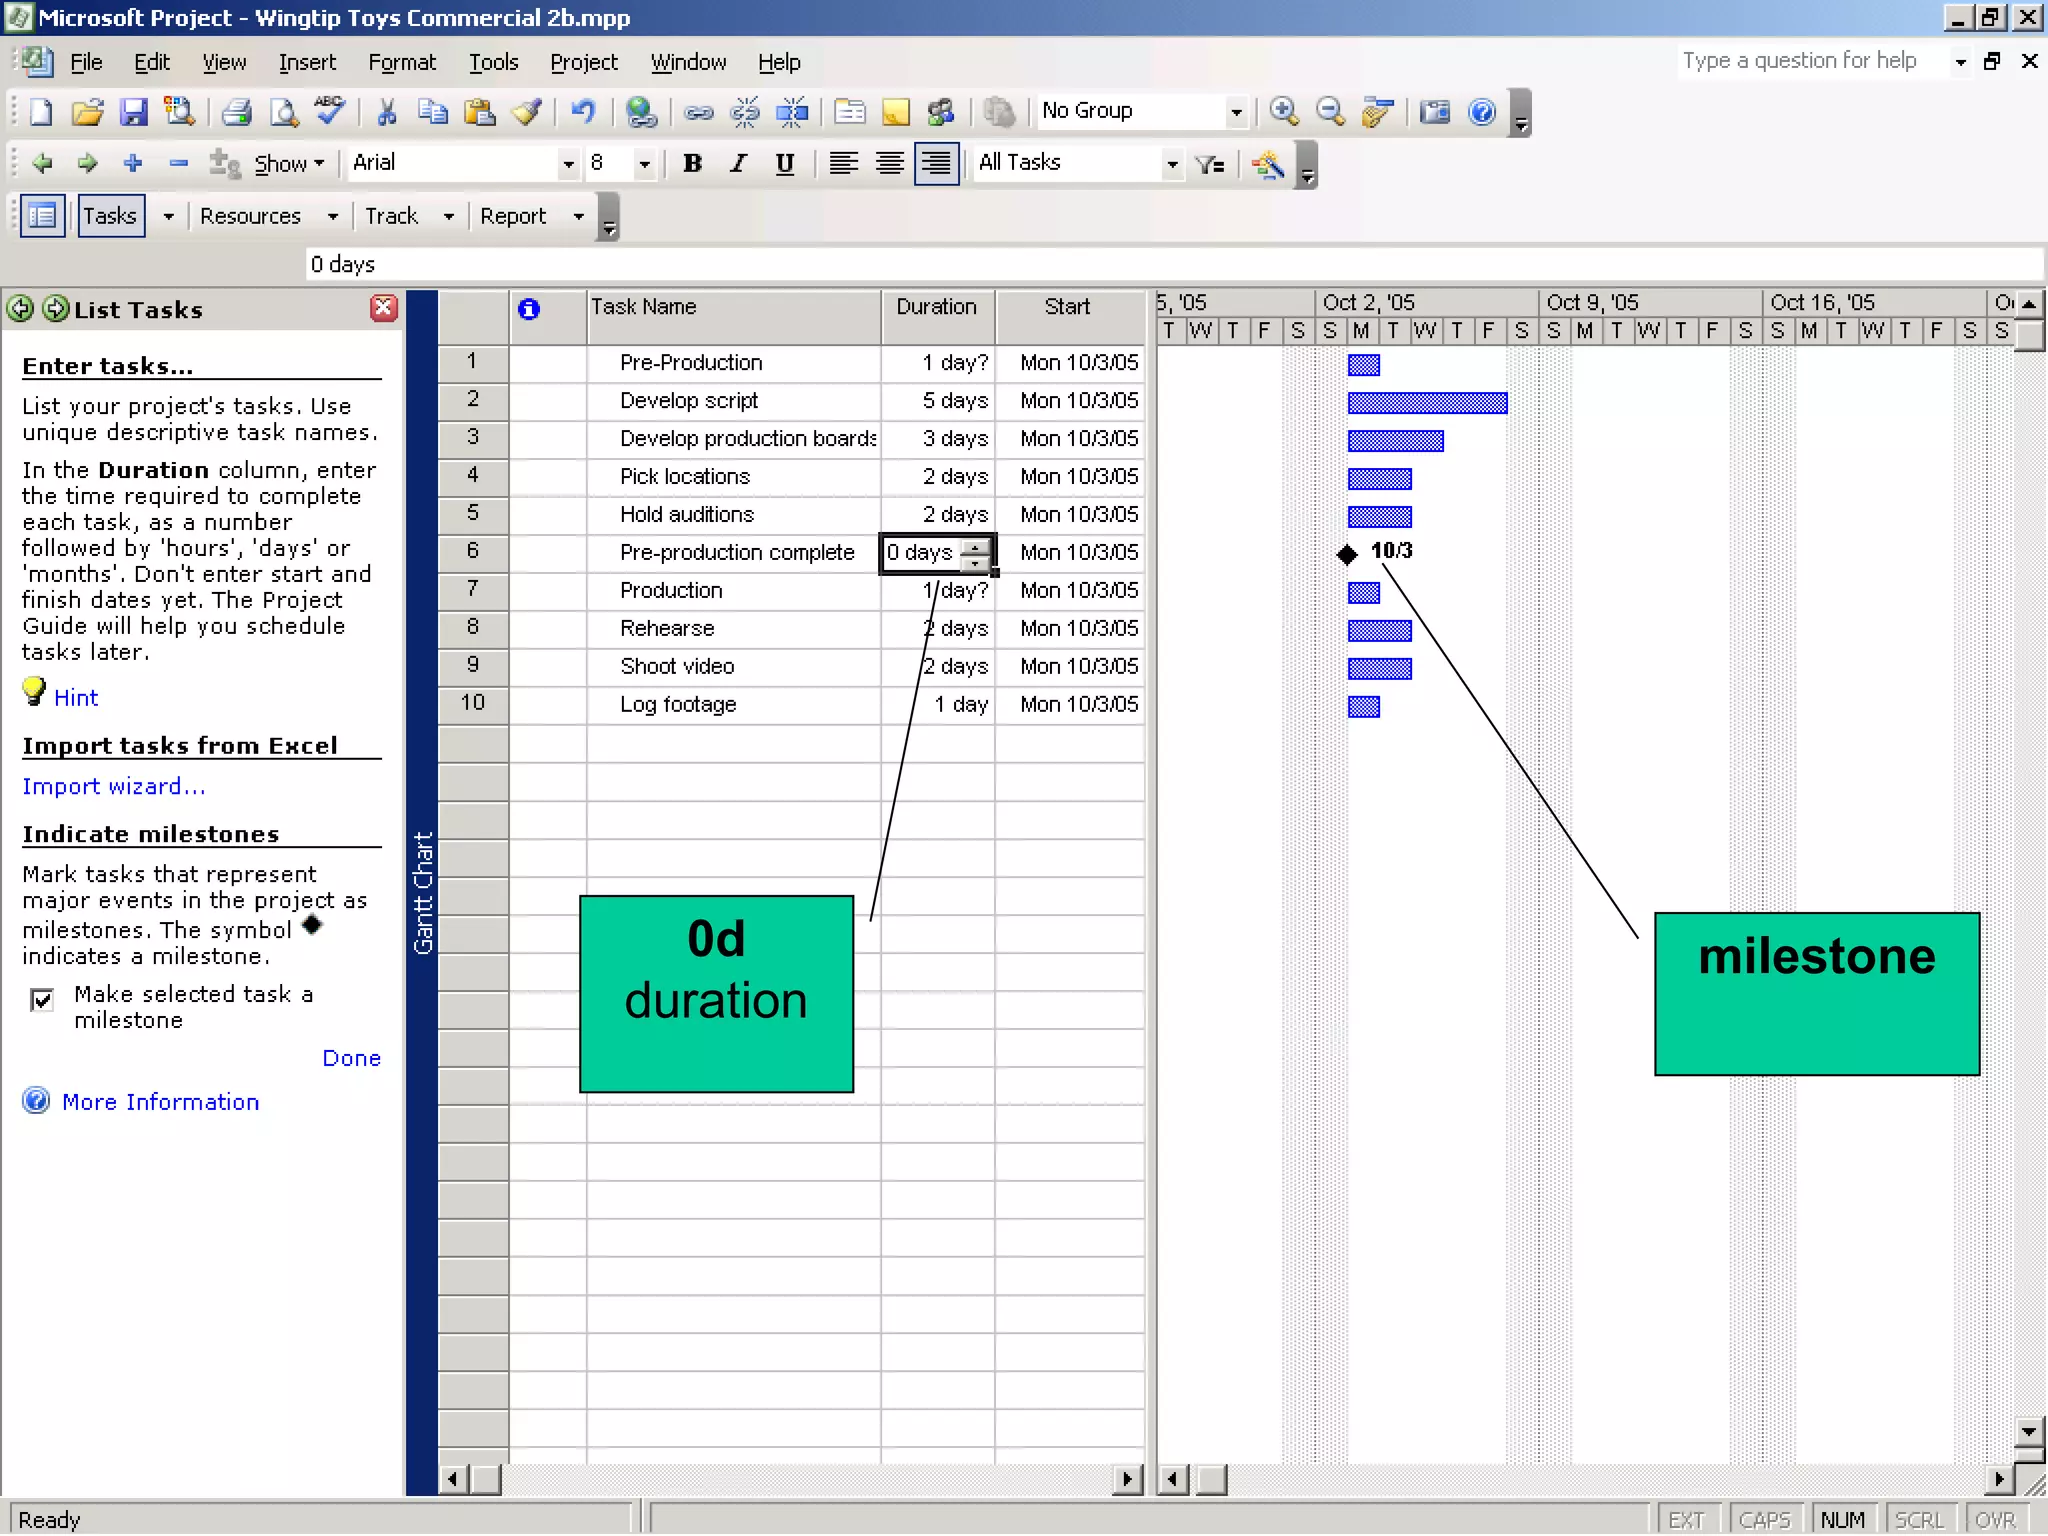Click the duration spinner on row 6
Viewport: 2048px width, 1536px height.
click(975, 553)
